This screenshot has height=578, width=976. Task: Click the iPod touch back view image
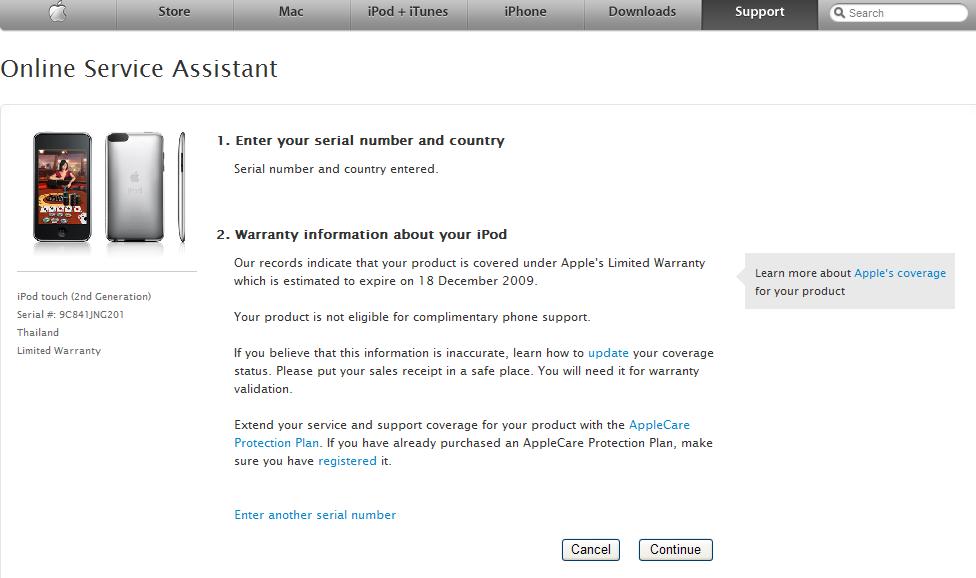[x=135, y=187]
